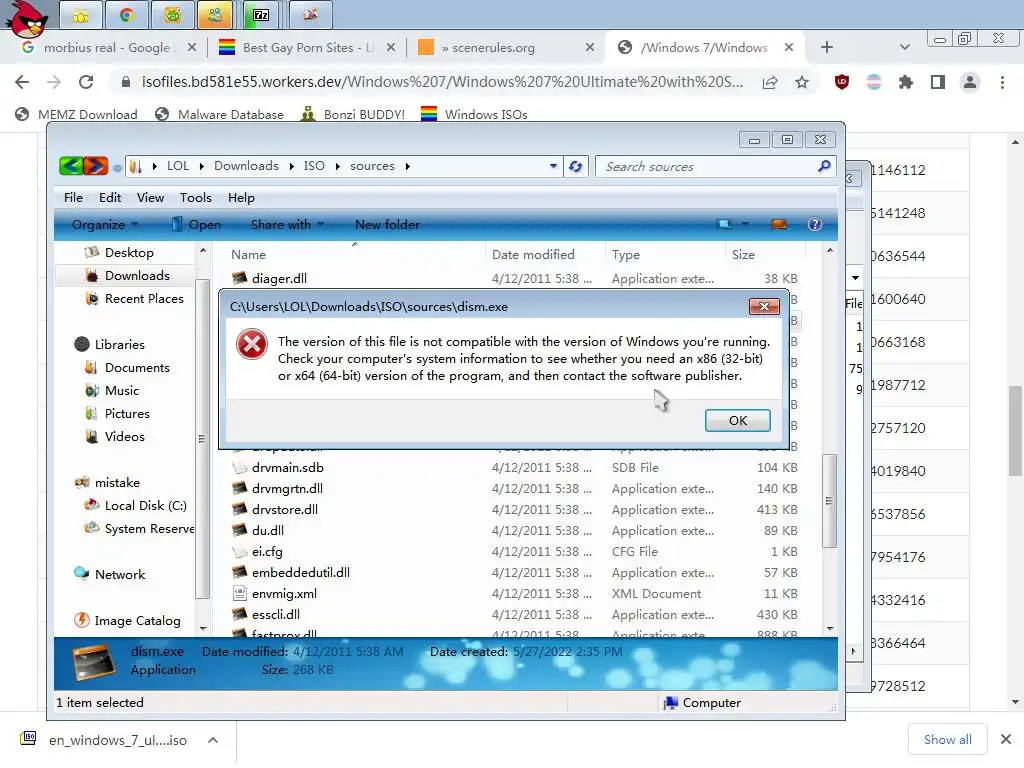Click the search magnifier in Explorer
This screenshot has height=768, width=1024.
[x=824, y=166]
